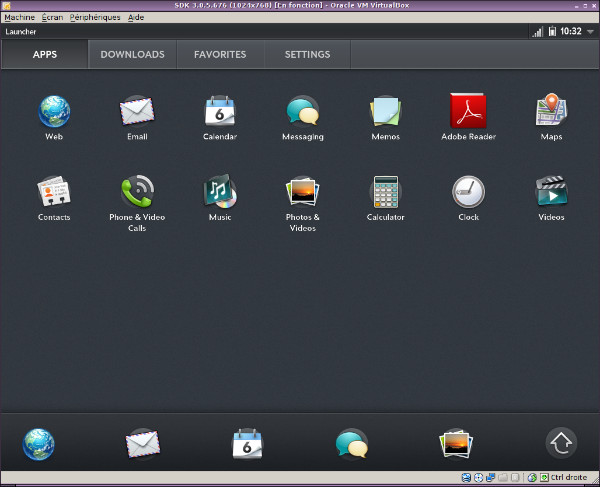This screenshot has height=487, width=600.
Task: Switch to the SETTINGS tab
Action: tap(307, 54)
